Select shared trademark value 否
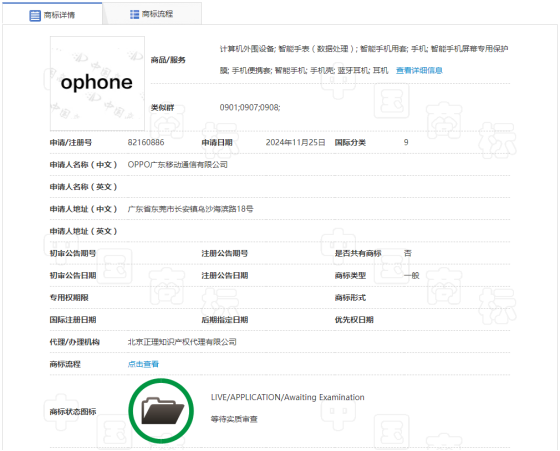560x451 pixels. [408, 253]
